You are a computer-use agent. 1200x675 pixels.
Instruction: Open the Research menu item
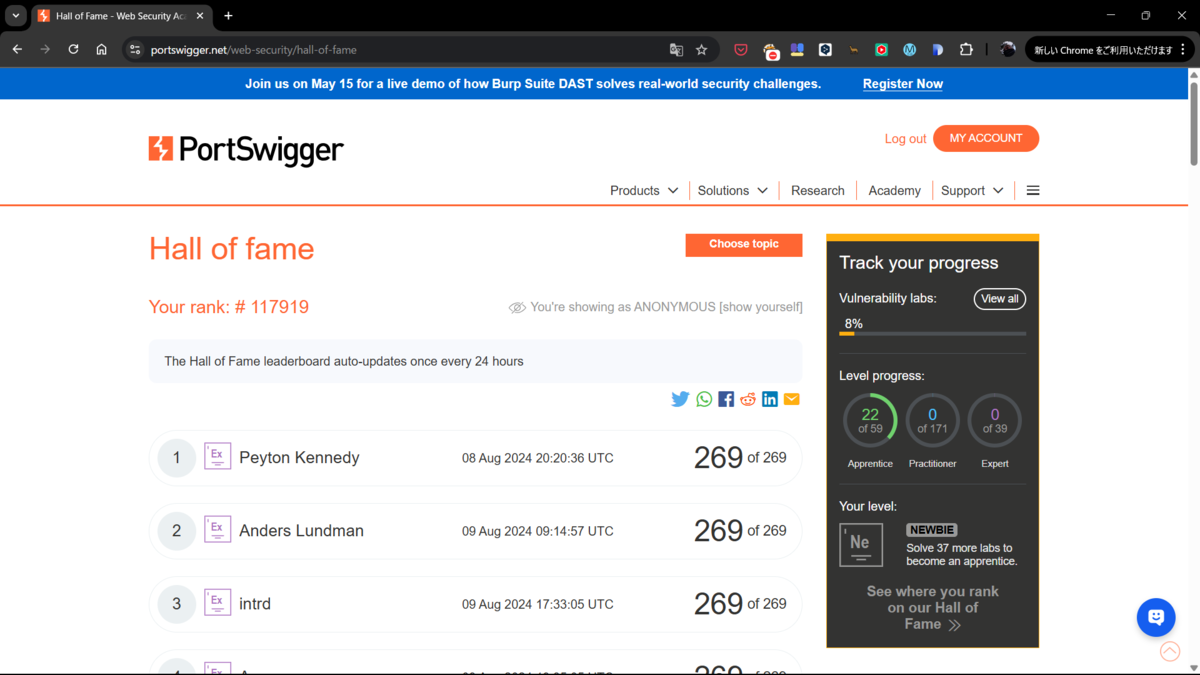pos(818,190)
